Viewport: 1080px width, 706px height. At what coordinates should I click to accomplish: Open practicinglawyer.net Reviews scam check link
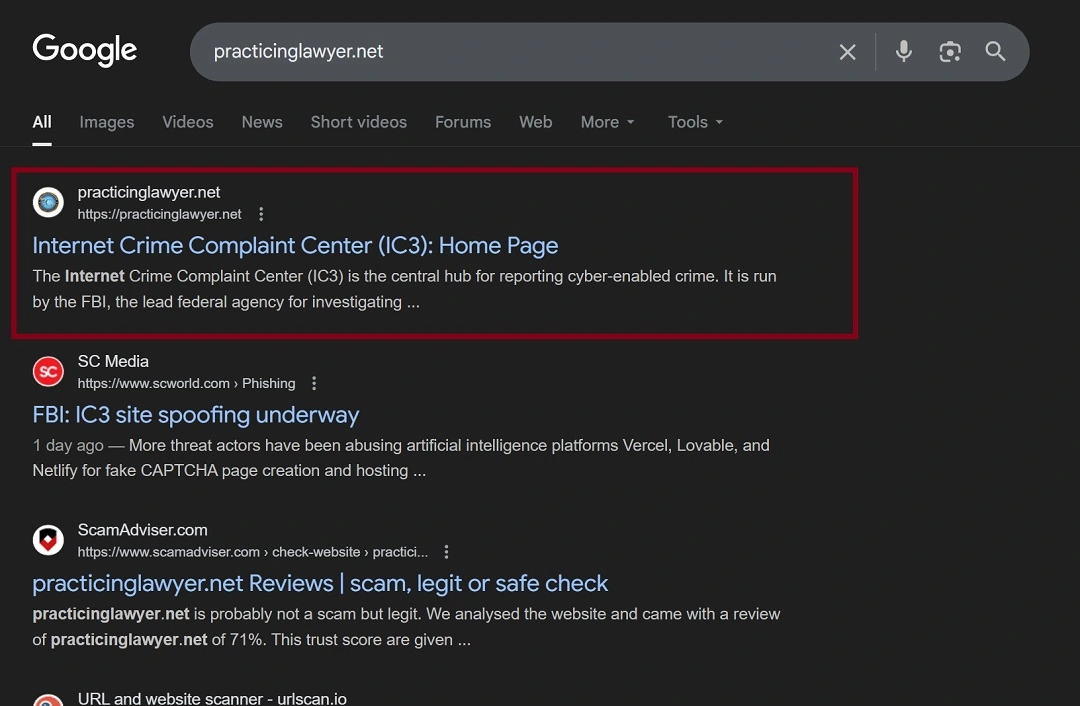click(320, 583)
